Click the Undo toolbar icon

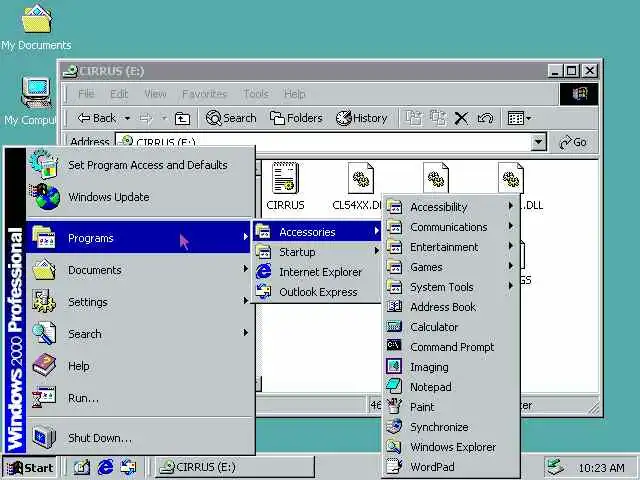[x=485, y=118]
